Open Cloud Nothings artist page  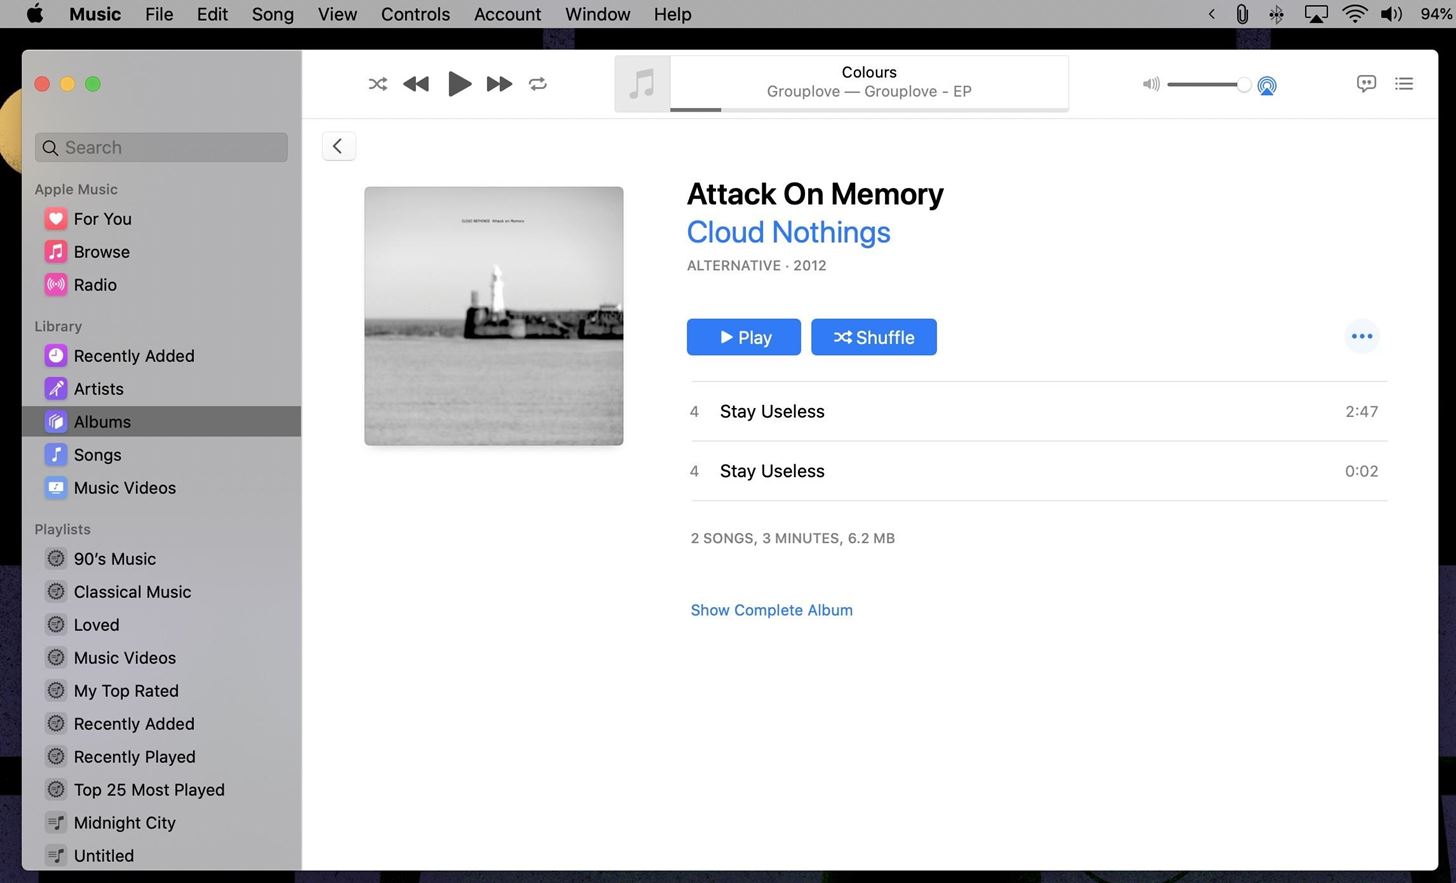point(789,232)
